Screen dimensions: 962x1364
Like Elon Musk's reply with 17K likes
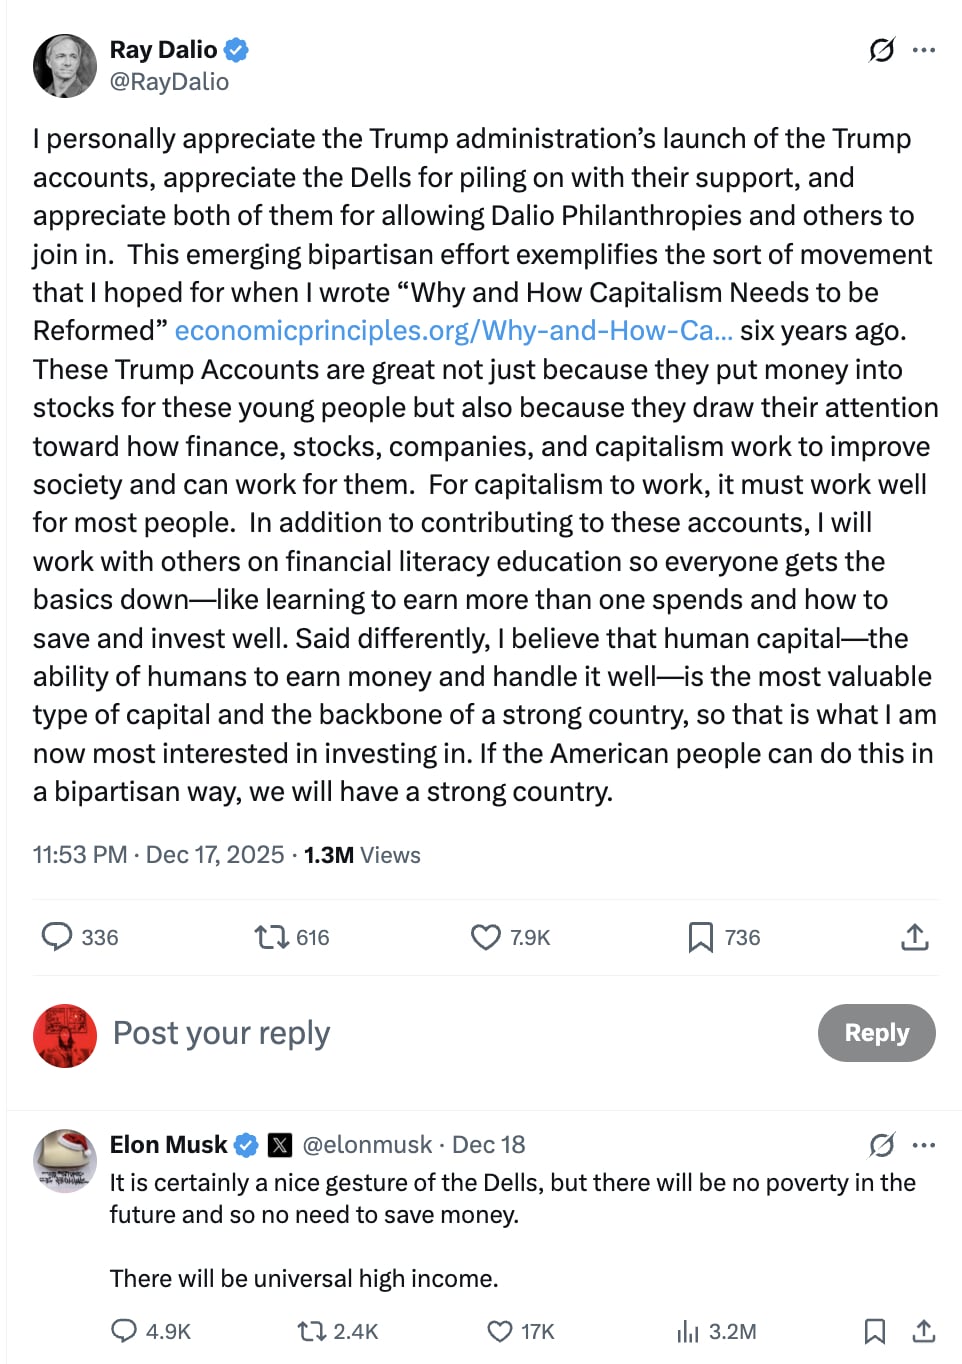pos(499,1331)
